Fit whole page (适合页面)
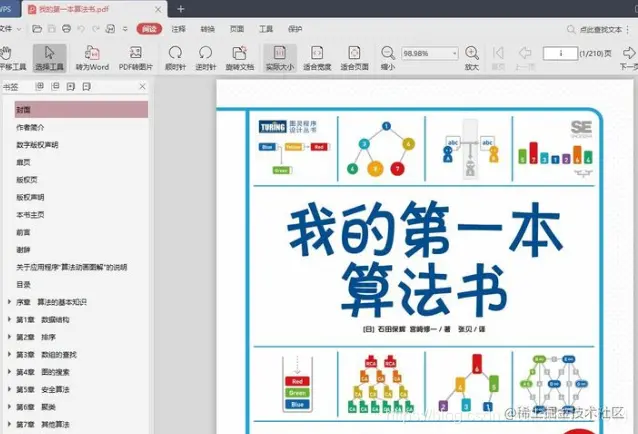638x434 pixels. [x=354, y=58]
